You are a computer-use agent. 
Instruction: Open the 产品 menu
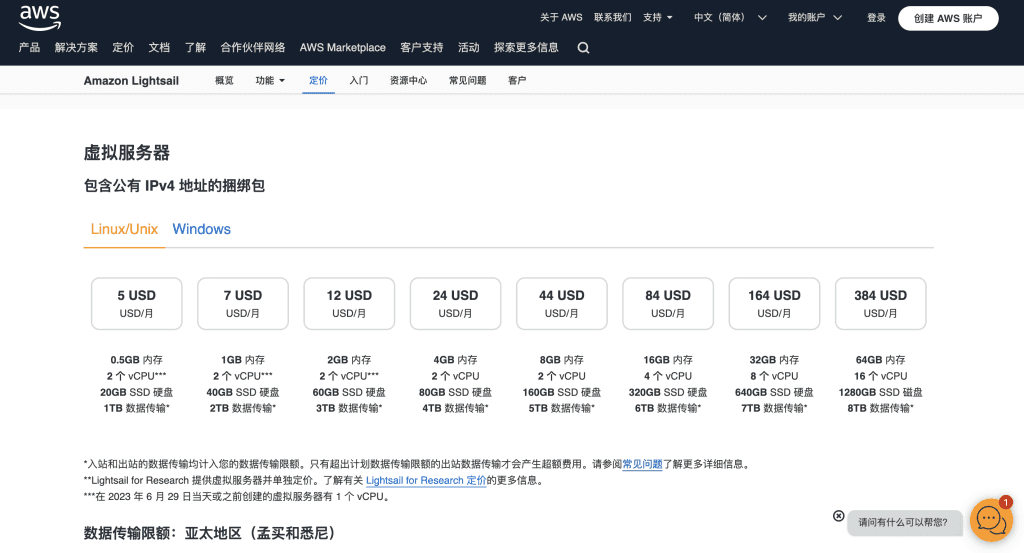coord(29,48)
